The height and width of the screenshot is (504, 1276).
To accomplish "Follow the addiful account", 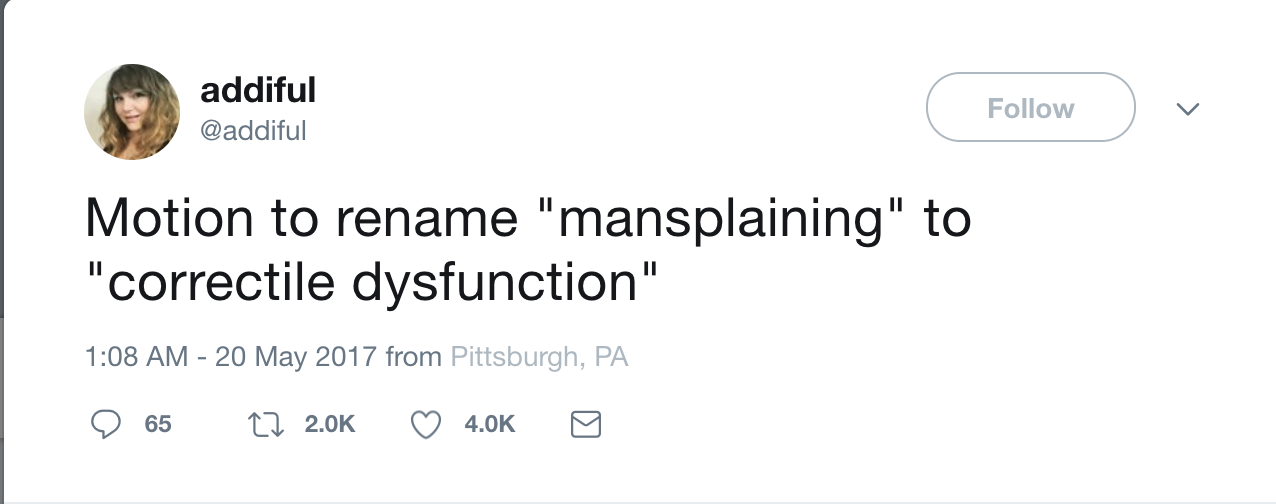I will [1031, 107].
